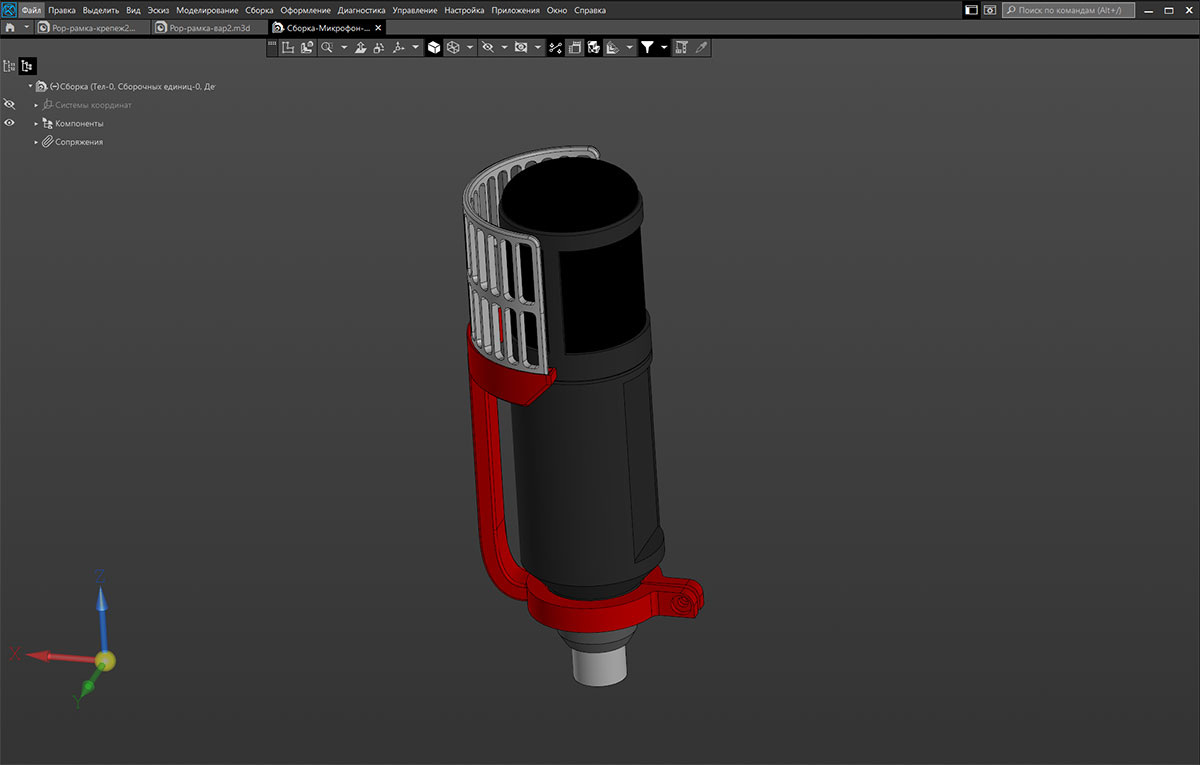Expand the Сопряжения tree node
The width and height of the screenshot is (1200, 765).
[x=36, y=142]
